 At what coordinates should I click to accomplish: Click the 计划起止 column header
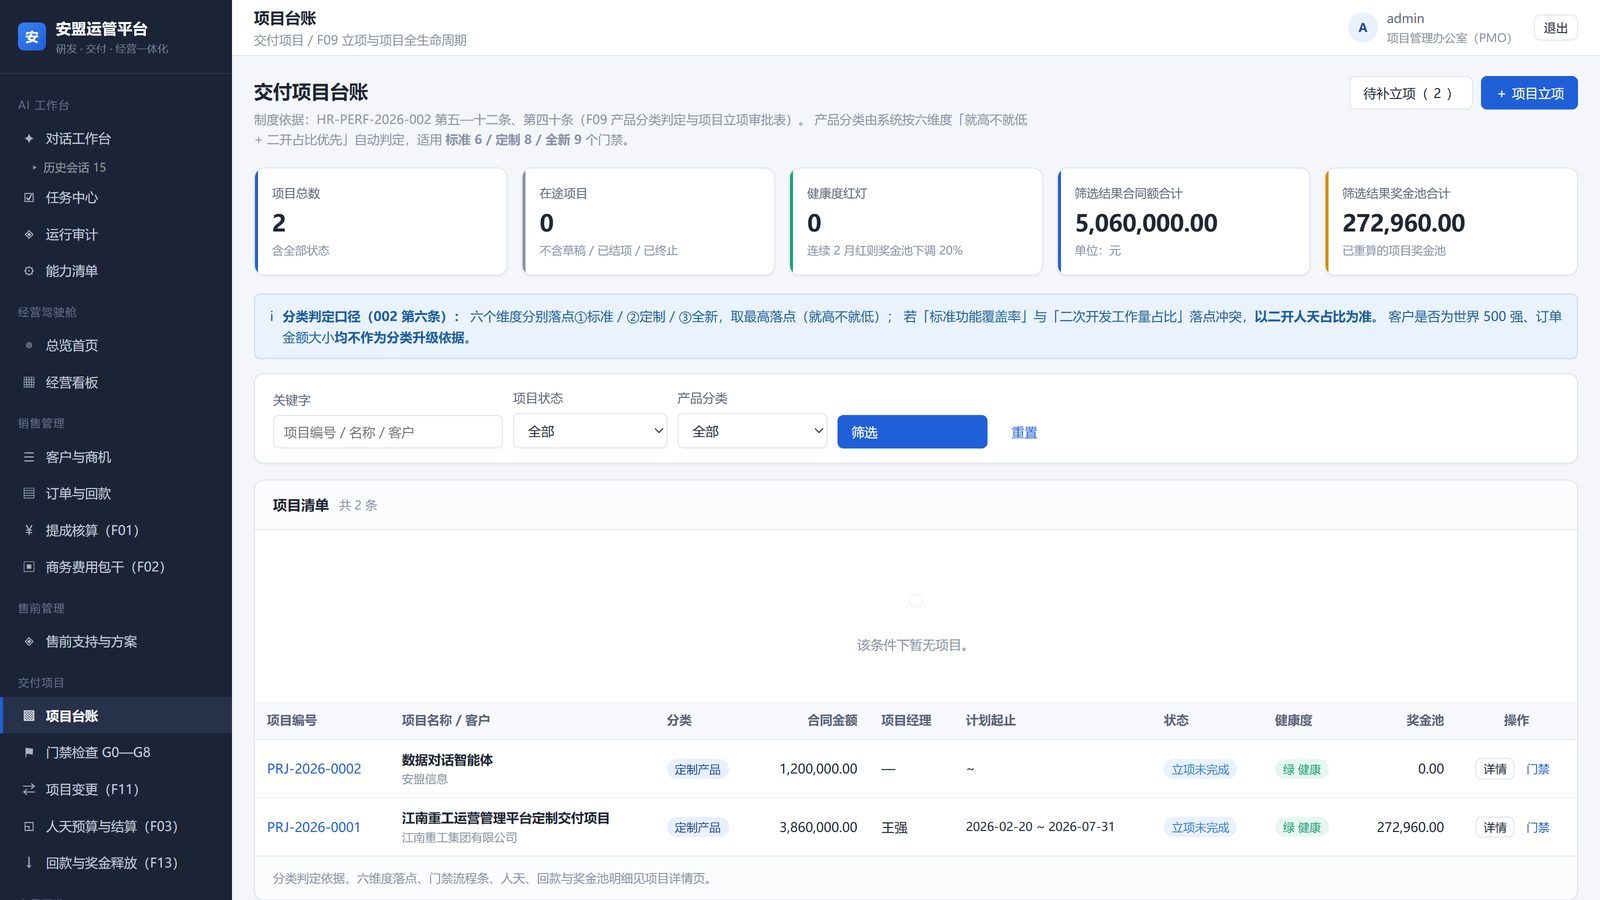[x=990, y=720]
